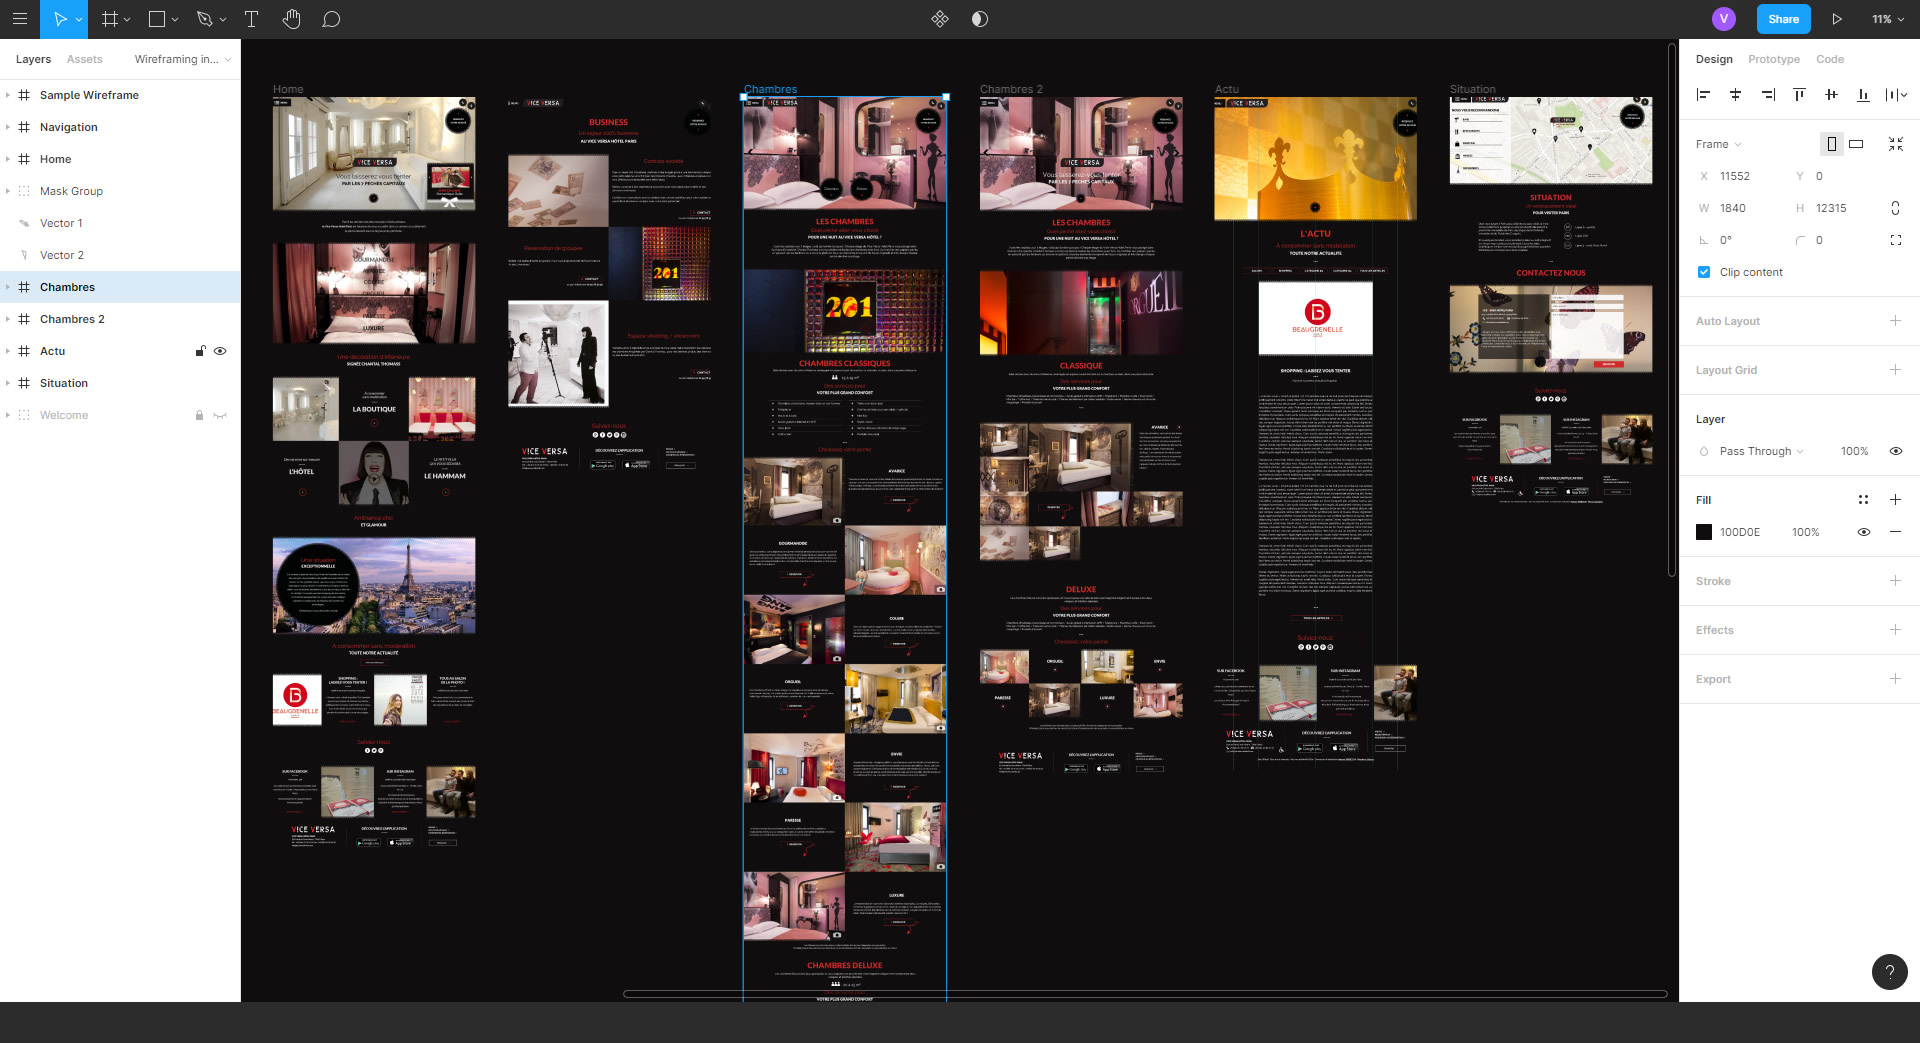
Task: Toggle layer visibility eye next to 100%
Action: [1895, 451]
